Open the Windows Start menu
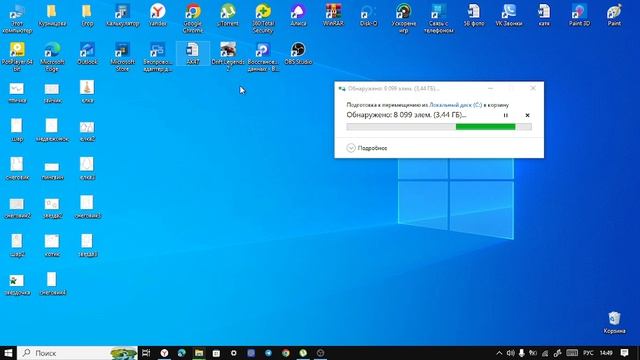This screenshot has width=640, height=360. coord(8,353)
